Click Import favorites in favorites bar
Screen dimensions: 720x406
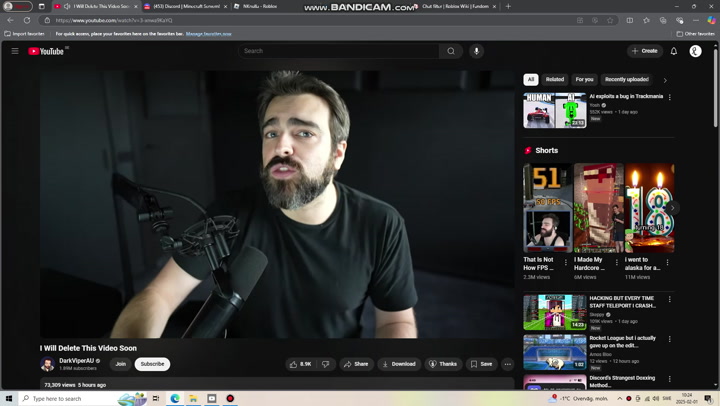tap(24, 34)
